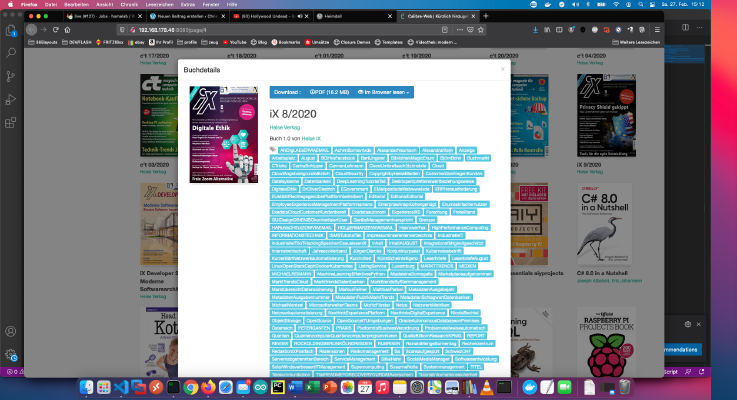Click the iX 8/2020 cover thumbnail
This screenshot has width=737, height=400.
224,134
